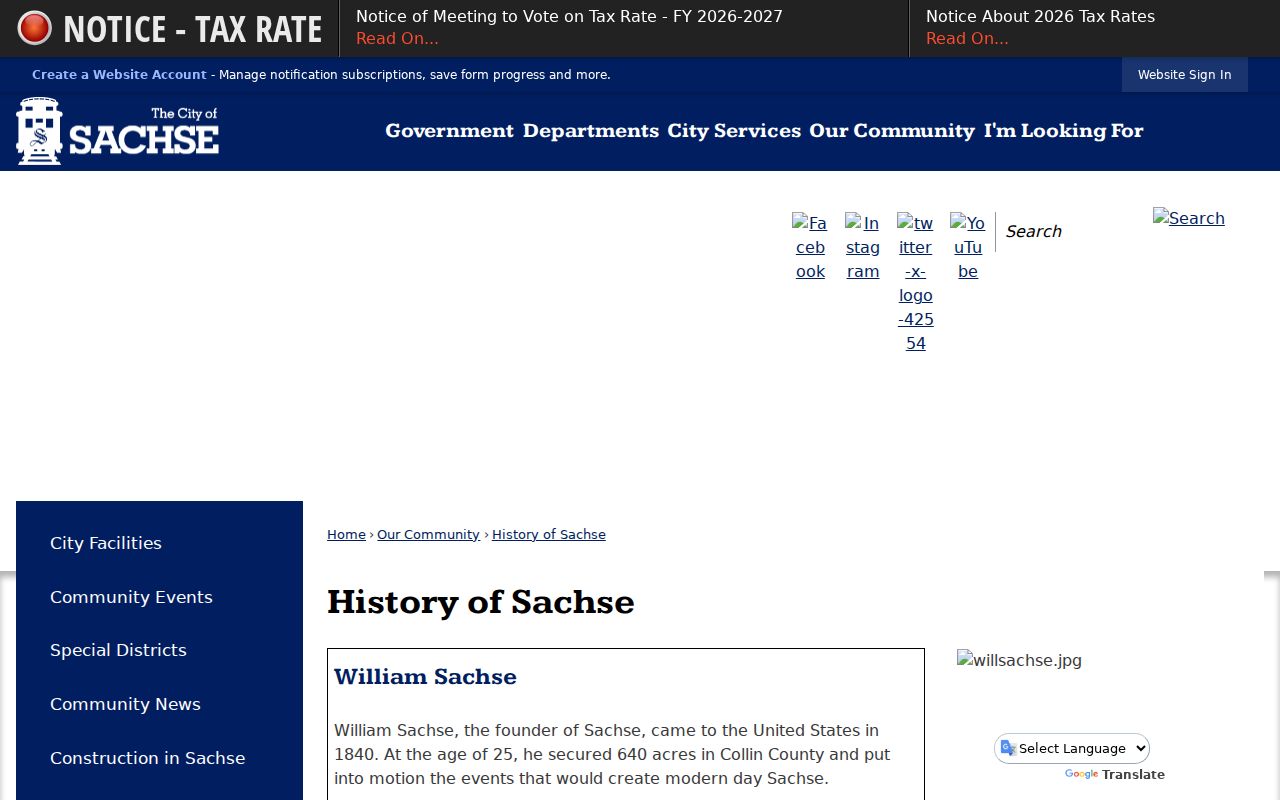Open the Our Community menu

click(892, 131)
